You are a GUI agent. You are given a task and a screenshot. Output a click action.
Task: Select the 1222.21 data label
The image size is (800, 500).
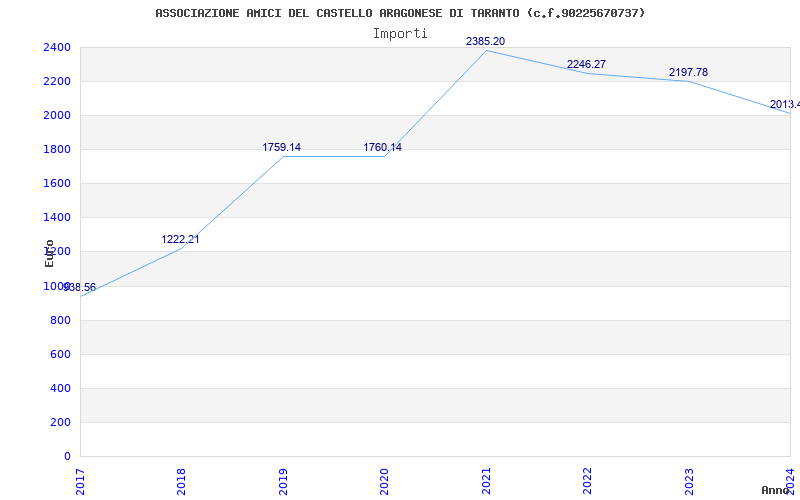tap(180, 239)
